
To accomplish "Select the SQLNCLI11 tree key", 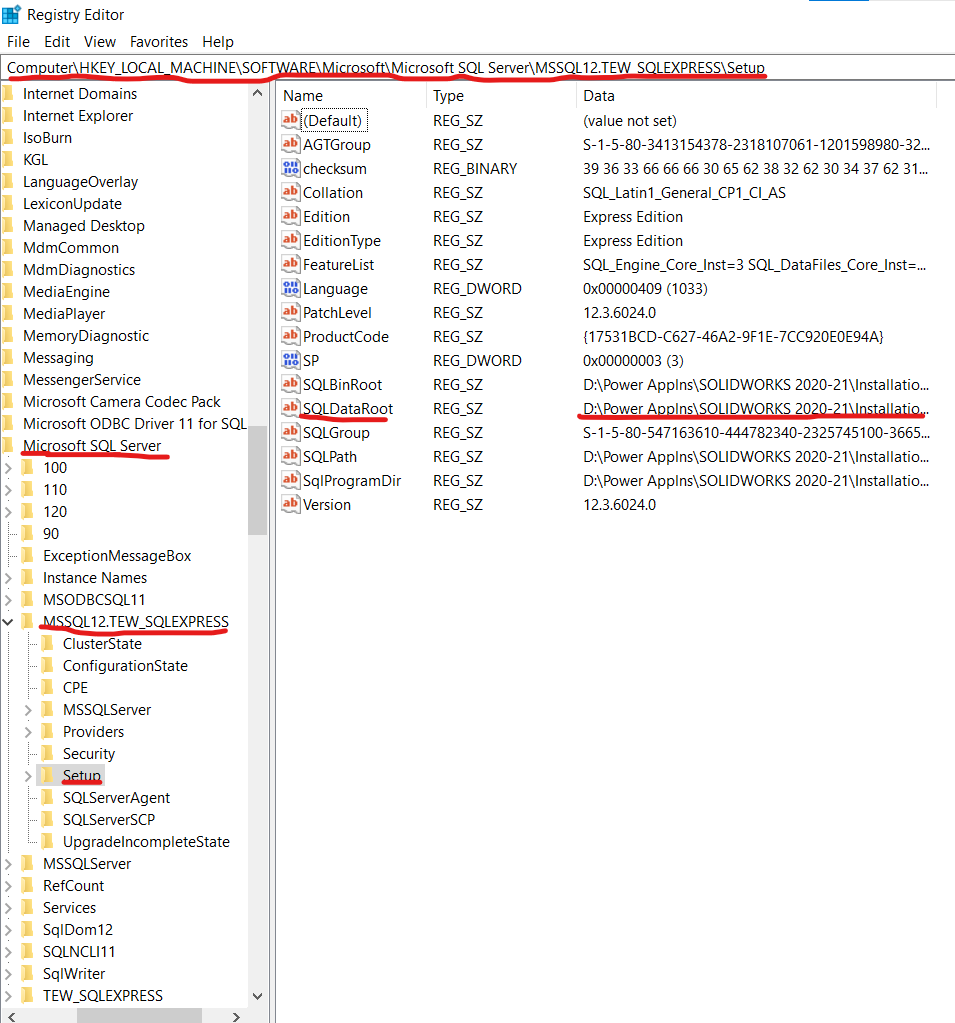I will [x=79, y=951].
